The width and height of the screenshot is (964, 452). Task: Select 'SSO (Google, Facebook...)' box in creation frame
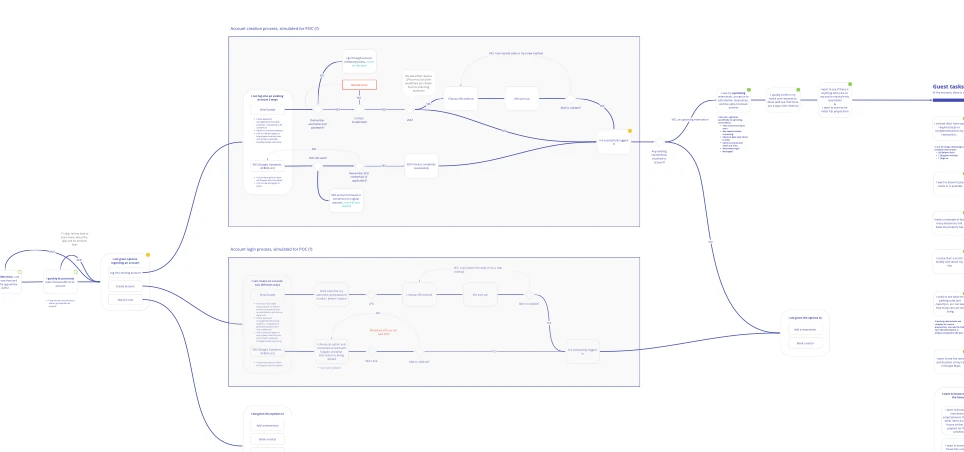click(267, 165)
